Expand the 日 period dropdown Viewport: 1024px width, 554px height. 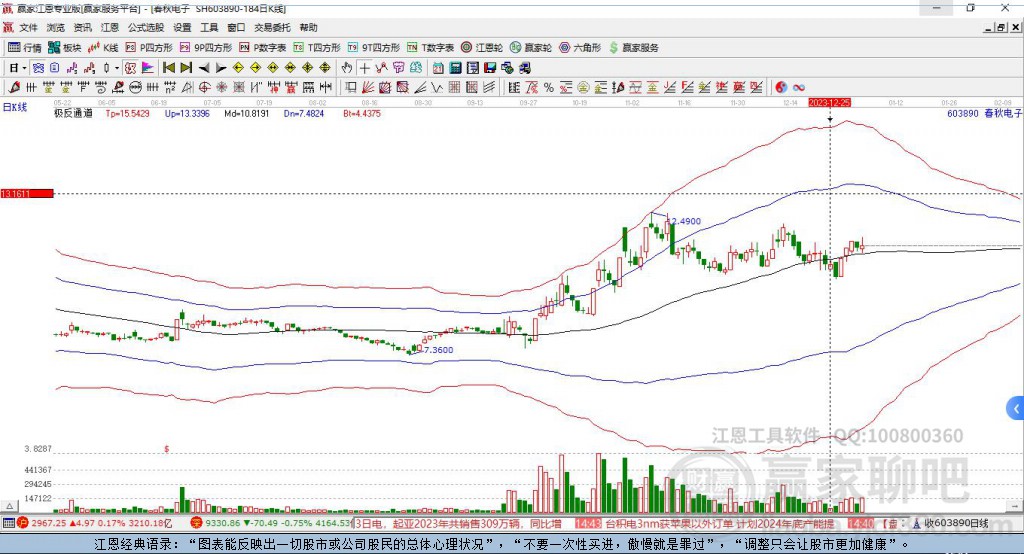[24, 68]
